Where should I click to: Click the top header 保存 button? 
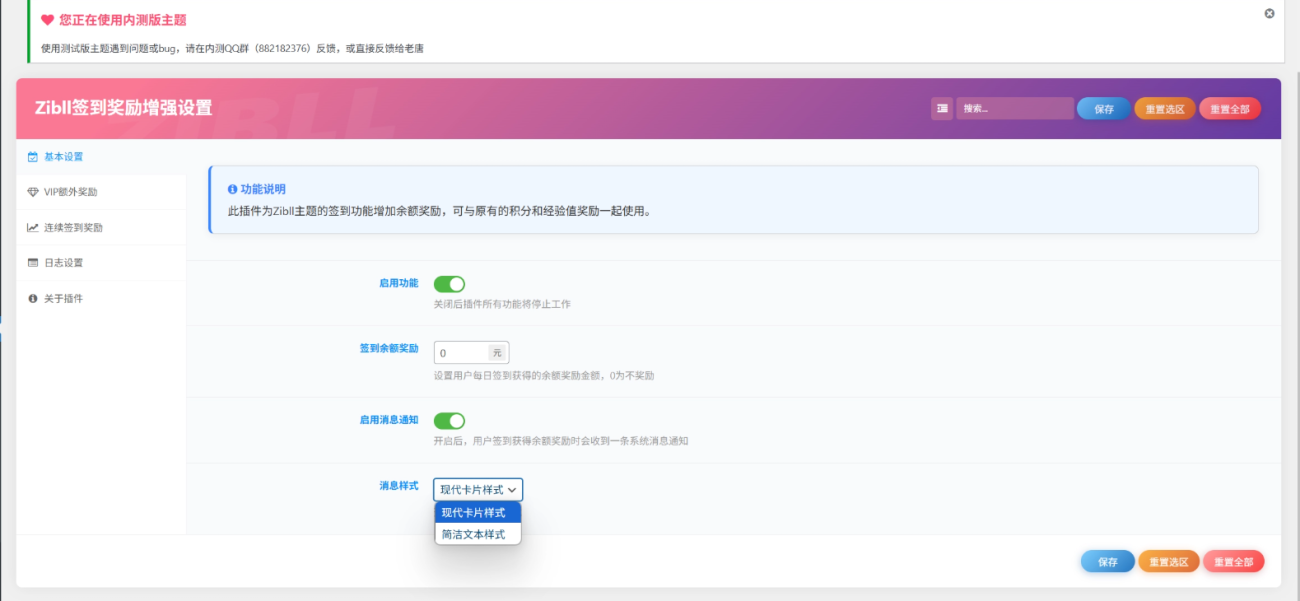click(1104, 109)
